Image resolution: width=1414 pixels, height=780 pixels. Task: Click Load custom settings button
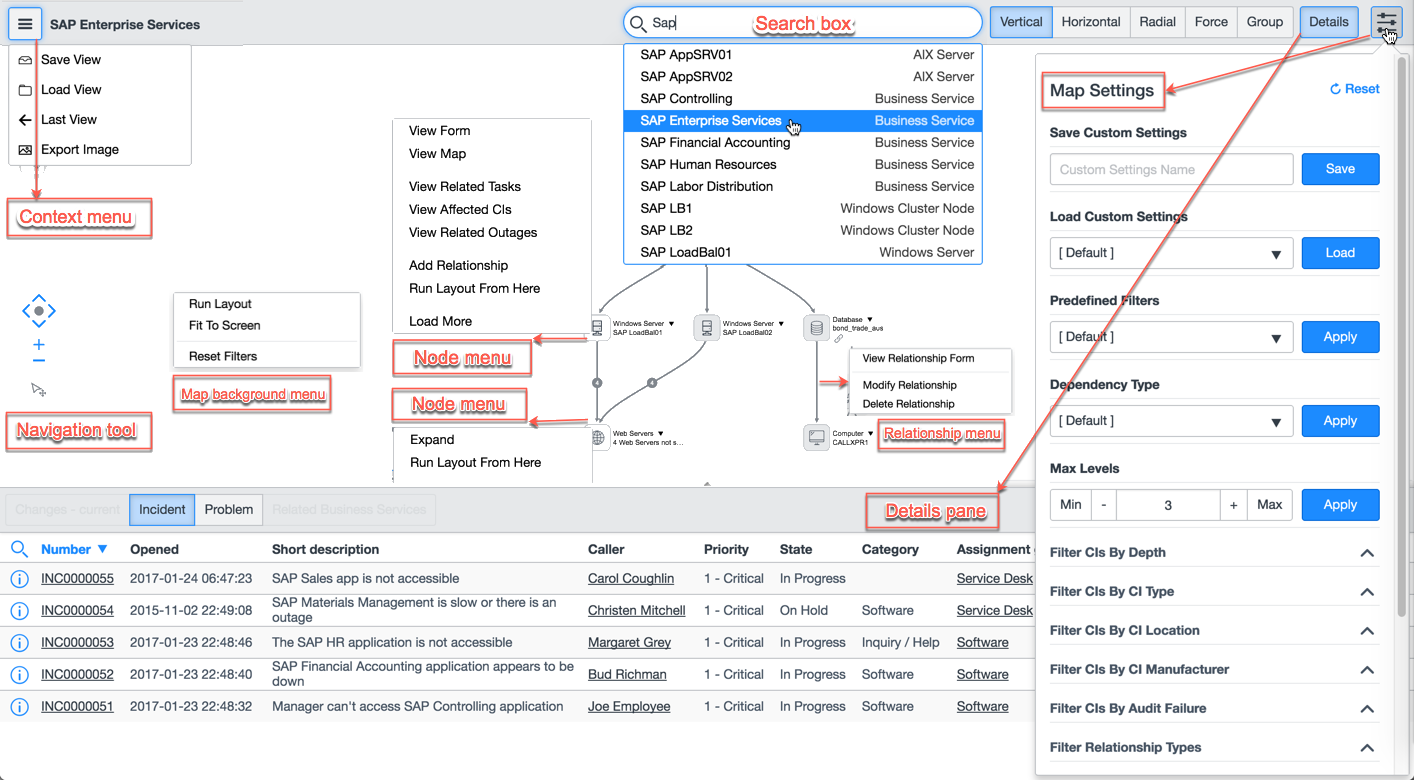(1340, 253)
